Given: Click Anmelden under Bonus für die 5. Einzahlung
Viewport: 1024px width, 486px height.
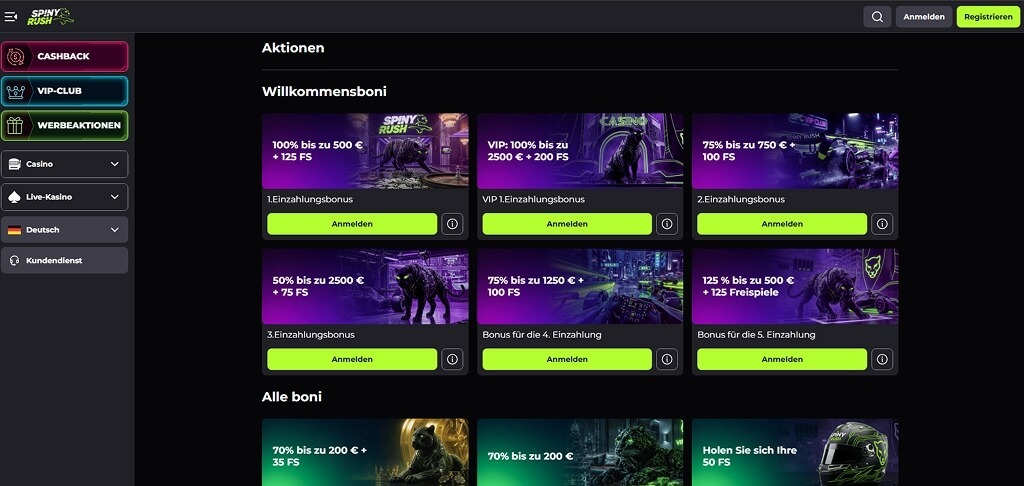Looking at the screenshot, I should [782, 359].
